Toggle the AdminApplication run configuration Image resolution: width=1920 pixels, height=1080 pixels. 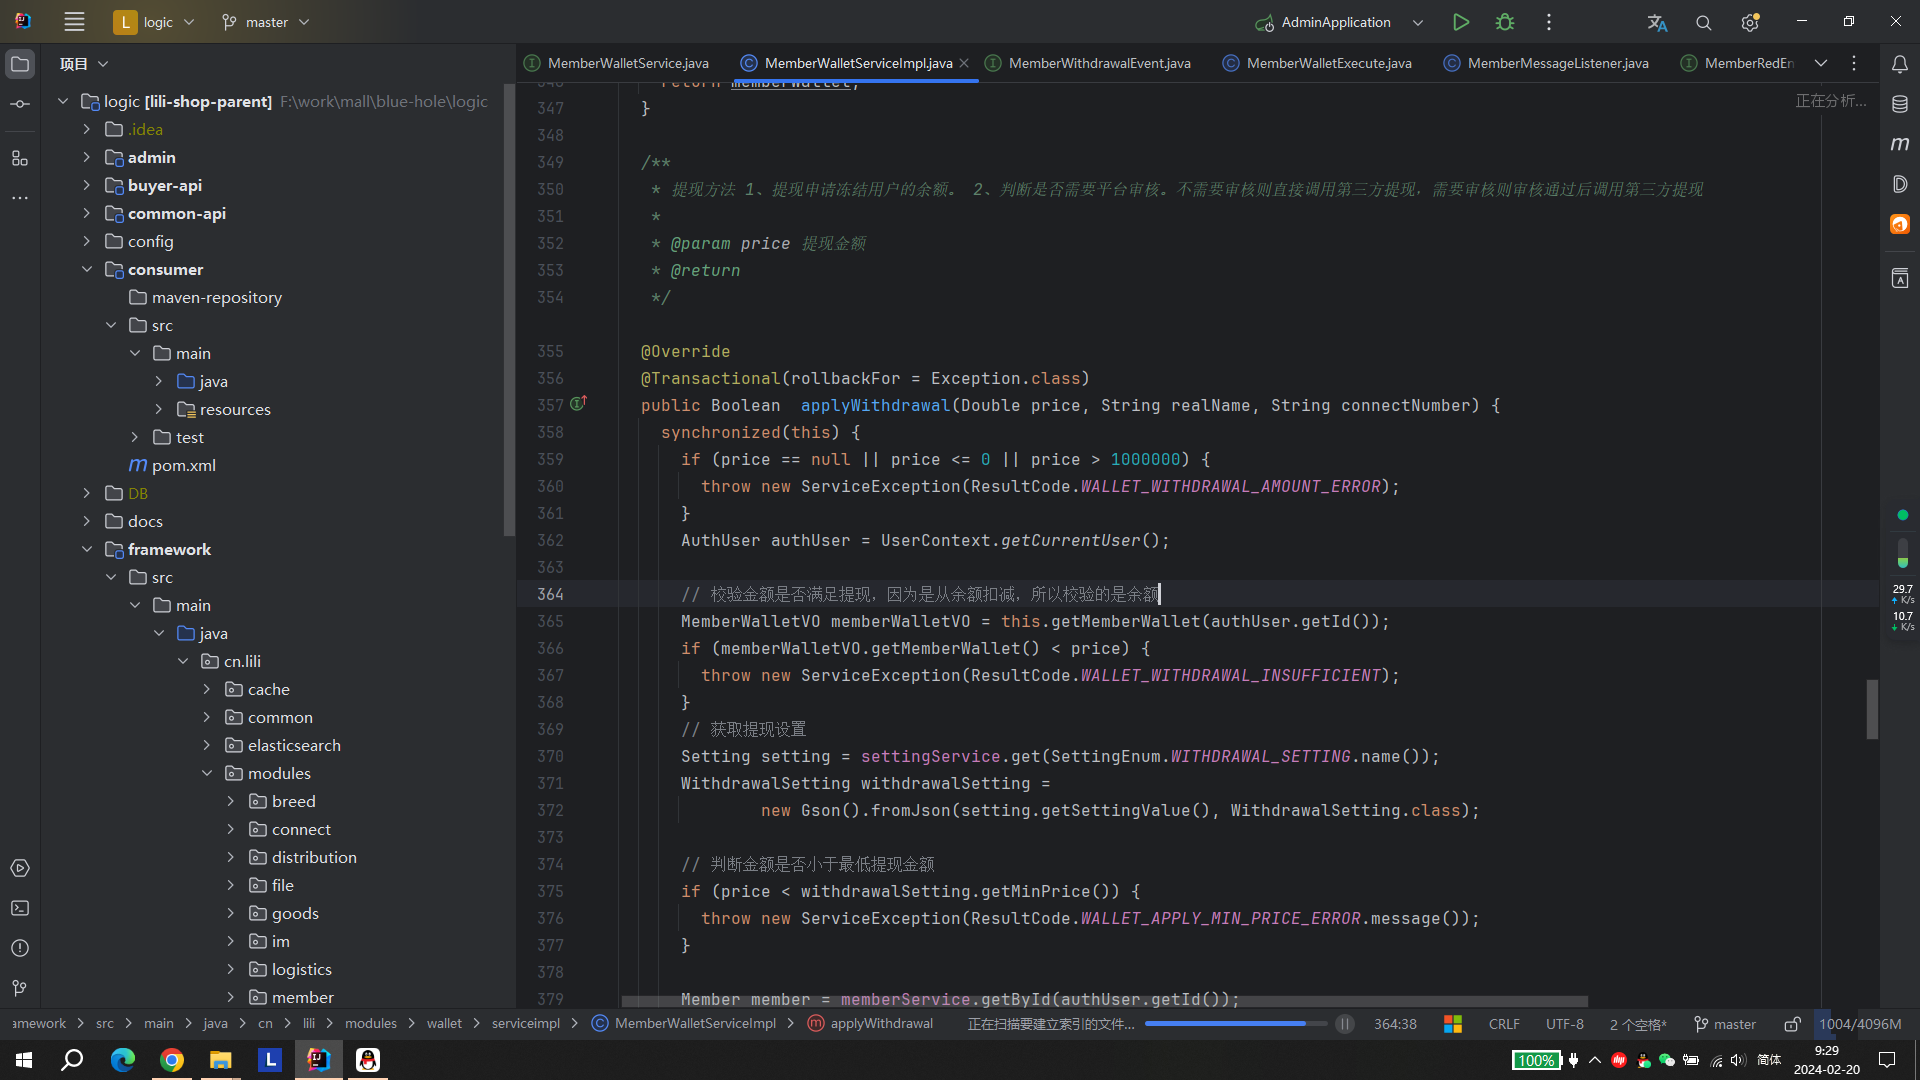point(1422,21)
